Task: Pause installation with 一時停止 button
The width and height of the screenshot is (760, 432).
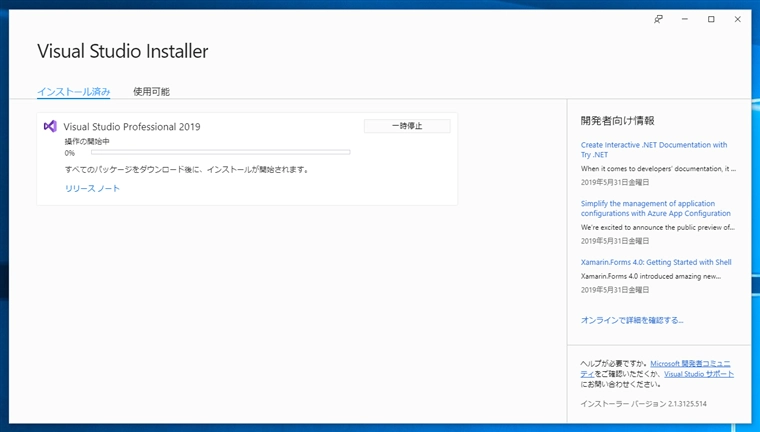Action: (x=407, y=126)
